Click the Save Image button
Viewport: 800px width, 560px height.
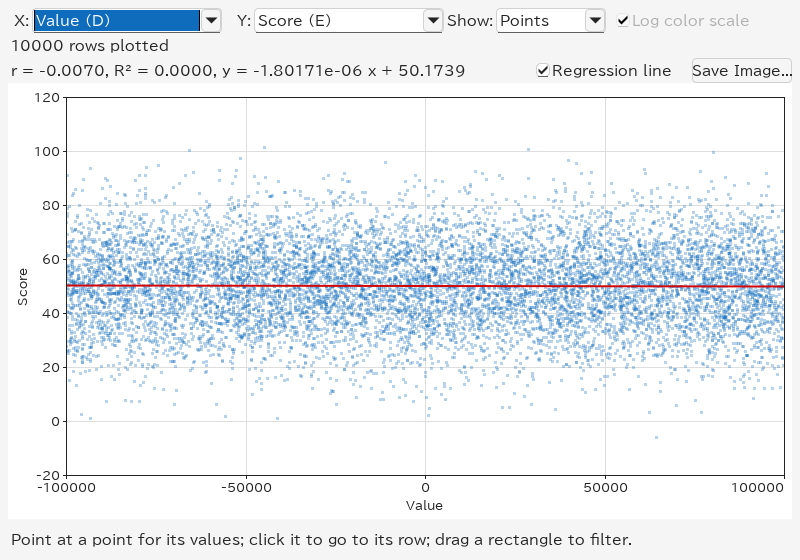tap(741, 70)
